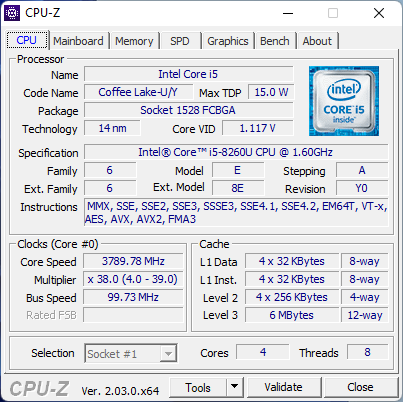Click the Close button at bottom
The height and width of the screenshot is (402, 403).
(x=360, y=387)
